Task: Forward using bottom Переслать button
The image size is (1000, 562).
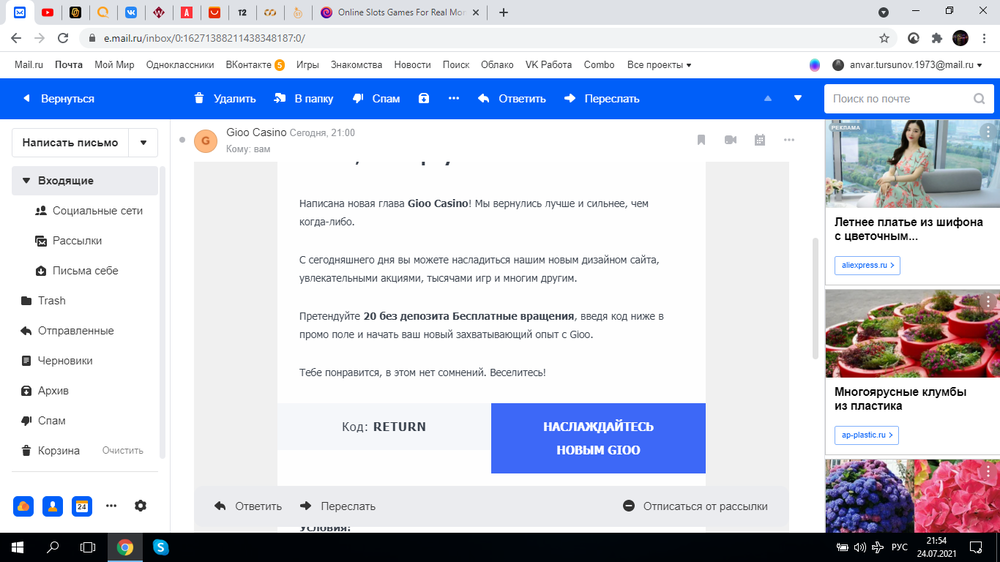Action: pyautogui.click(x=338, y=506)
